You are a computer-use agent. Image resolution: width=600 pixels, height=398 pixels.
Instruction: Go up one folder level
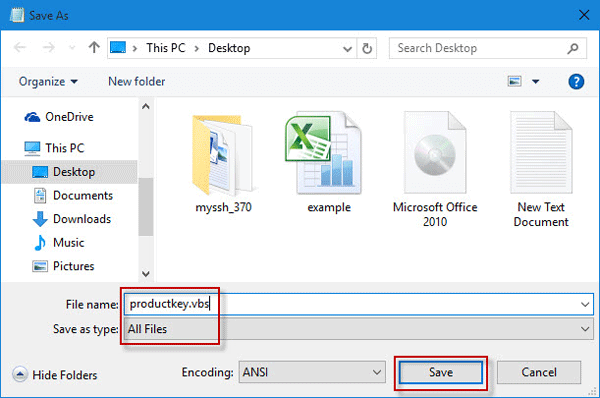coord(94,47)
